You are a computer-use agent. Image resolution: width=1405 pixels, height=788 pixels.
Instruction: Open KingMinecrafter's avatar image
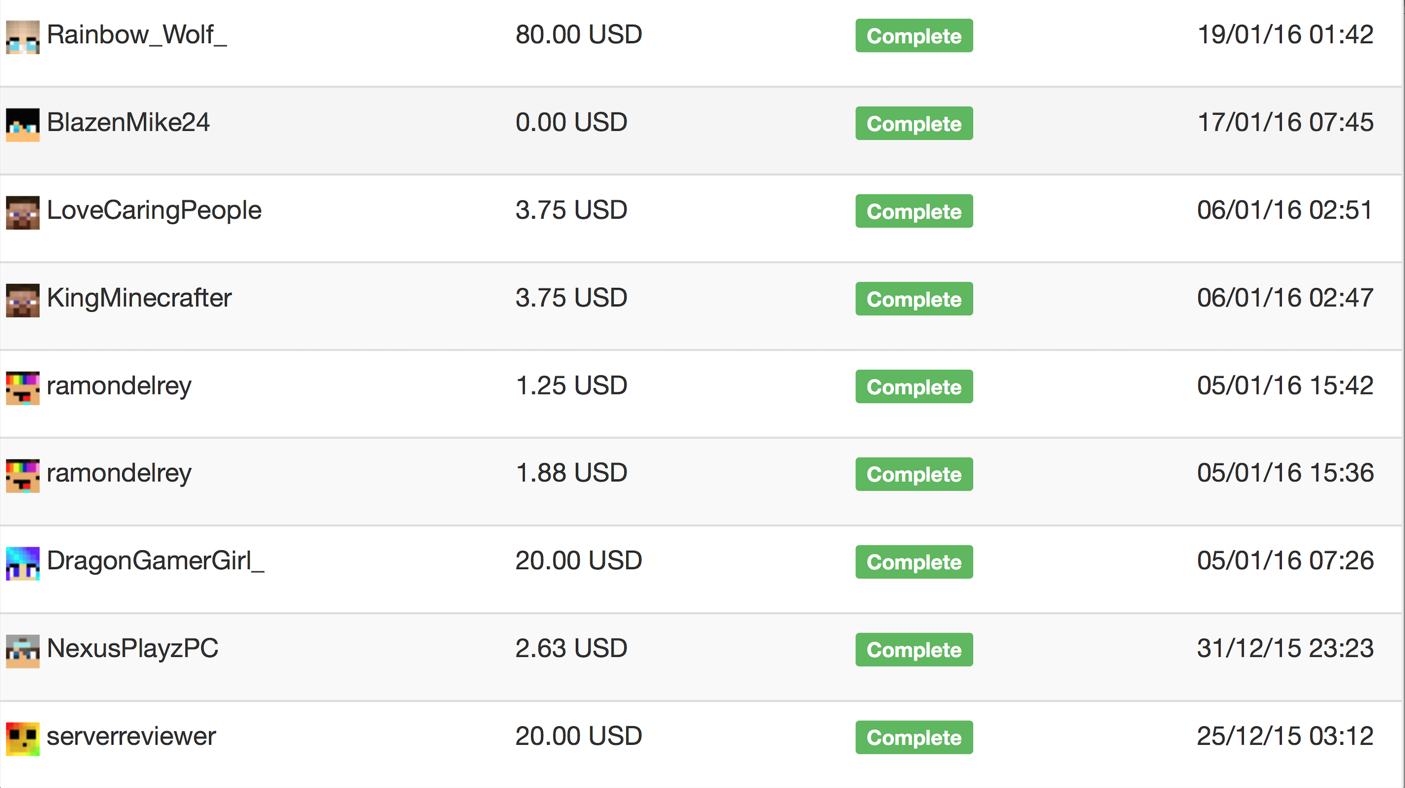pos(22,299)
